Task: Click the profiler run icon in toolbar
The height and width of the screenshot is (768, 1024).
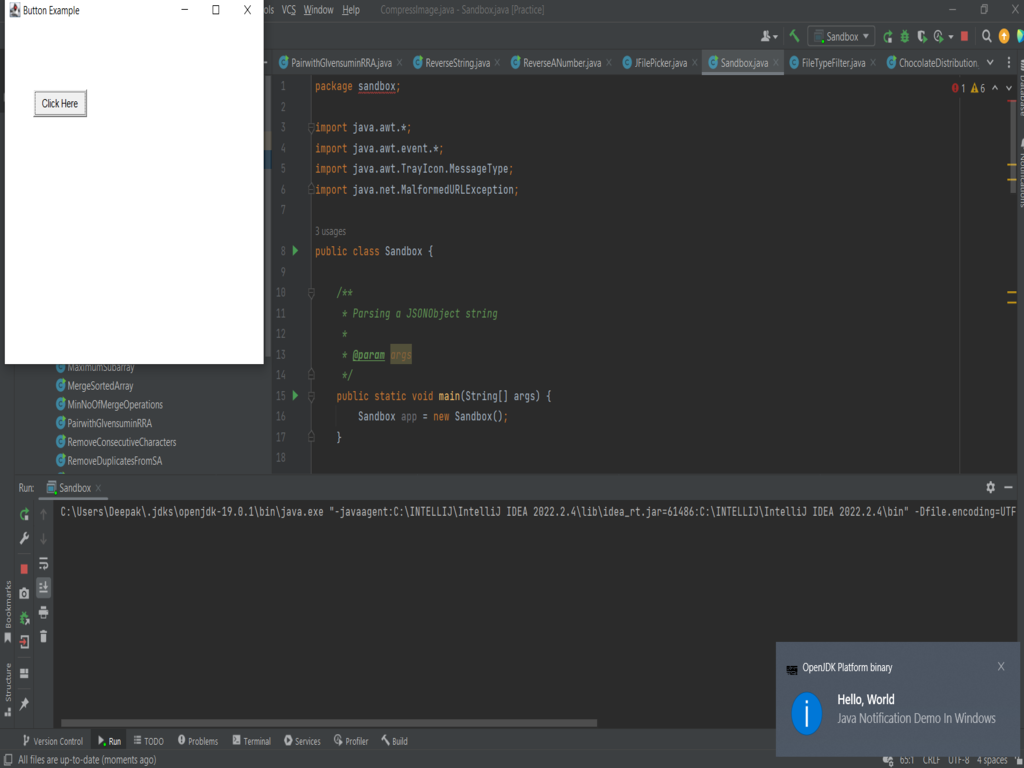Action: point(938,37)
